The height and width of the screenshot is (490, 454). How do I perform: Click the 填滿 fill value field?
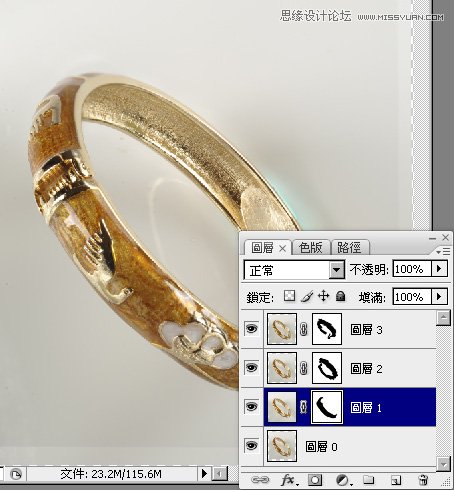click(x=412, y=296)
